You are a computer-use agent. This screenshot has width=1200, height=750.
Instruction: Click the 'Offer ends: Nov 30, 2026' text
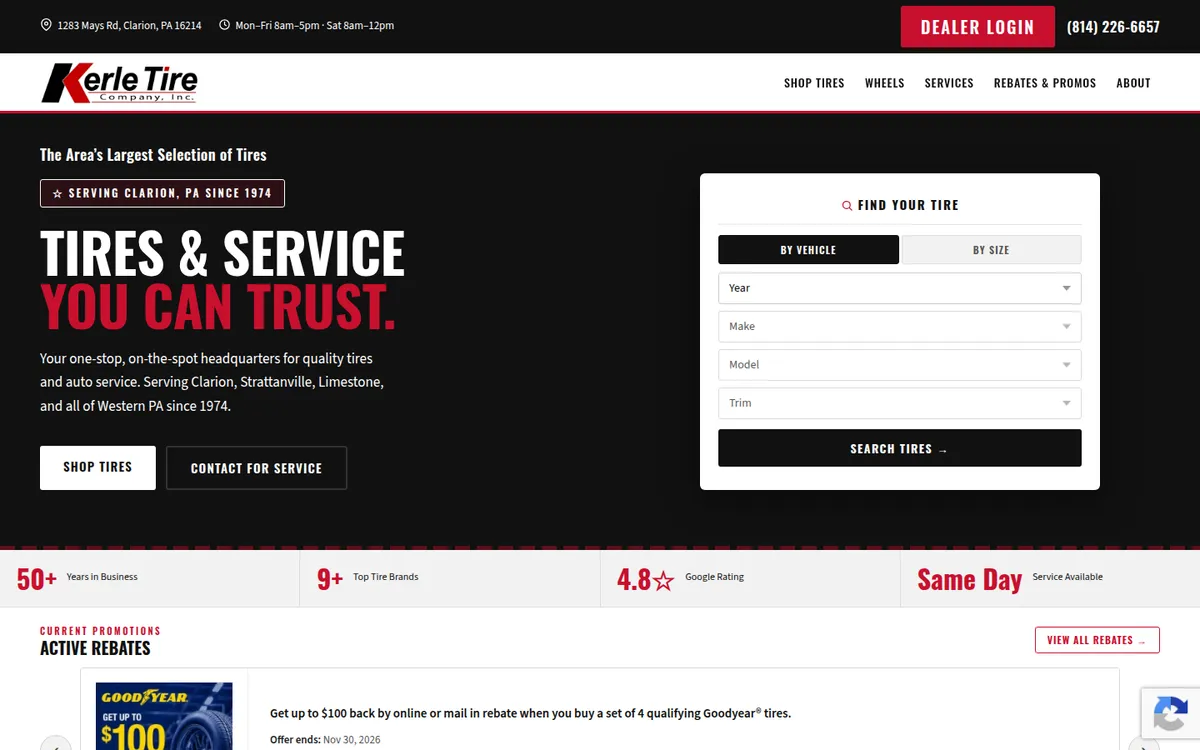click(325, 740)
